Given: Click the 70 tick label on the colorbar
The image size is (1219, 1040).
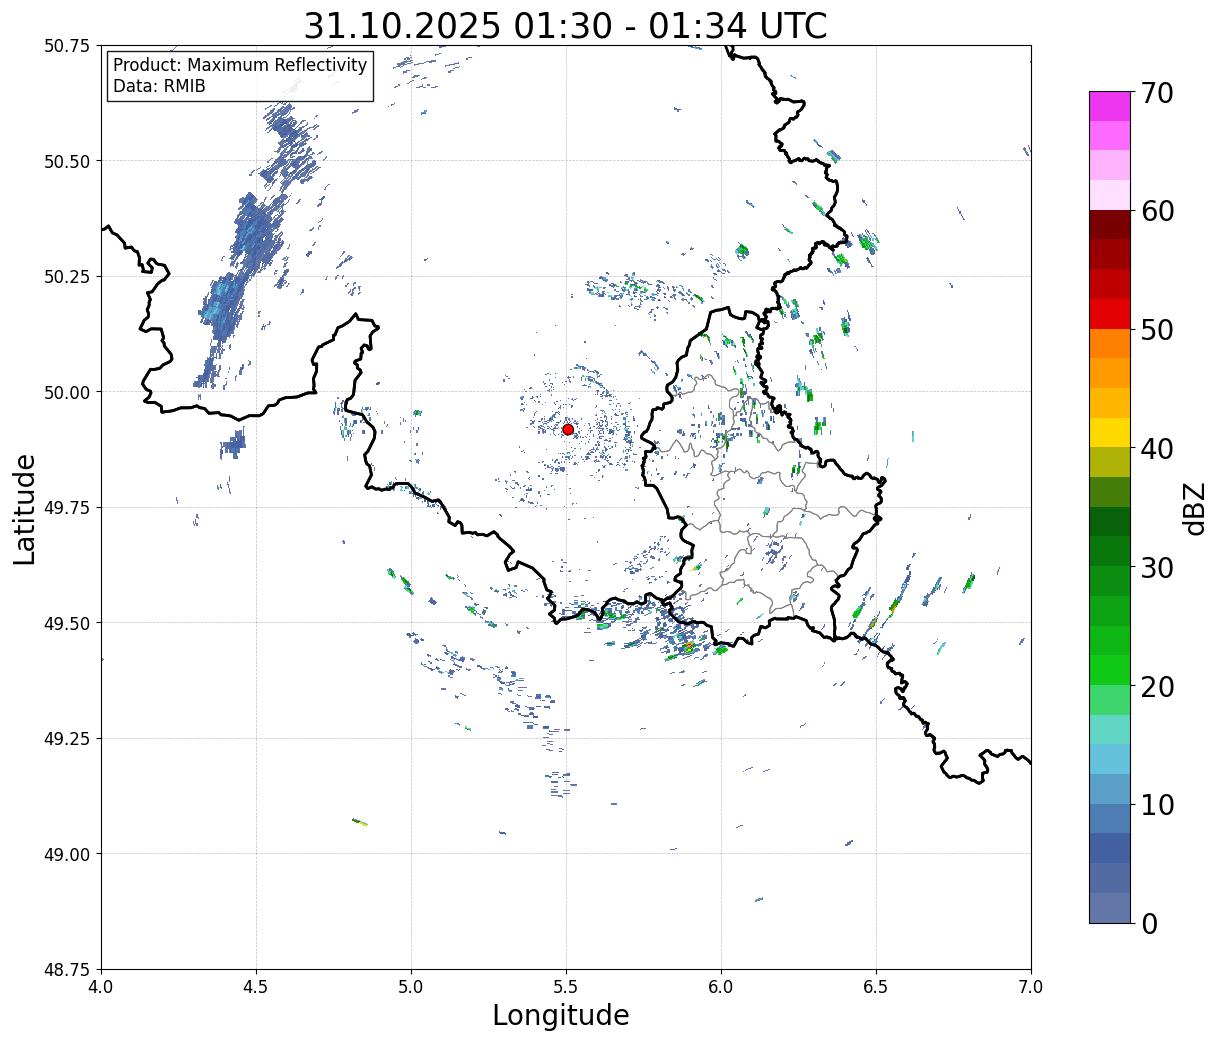Looking at the screenshot, I should [1157, 93].
